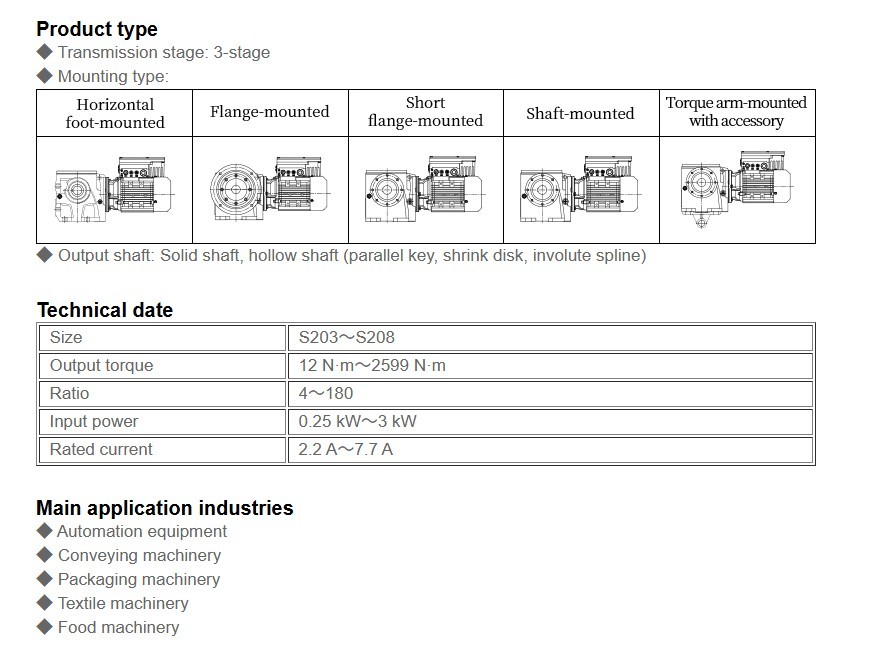The width and height of the screenshot is (892, 658).
Task: Click the diamond bullet beside Food machinery
Action: [44, 628]
